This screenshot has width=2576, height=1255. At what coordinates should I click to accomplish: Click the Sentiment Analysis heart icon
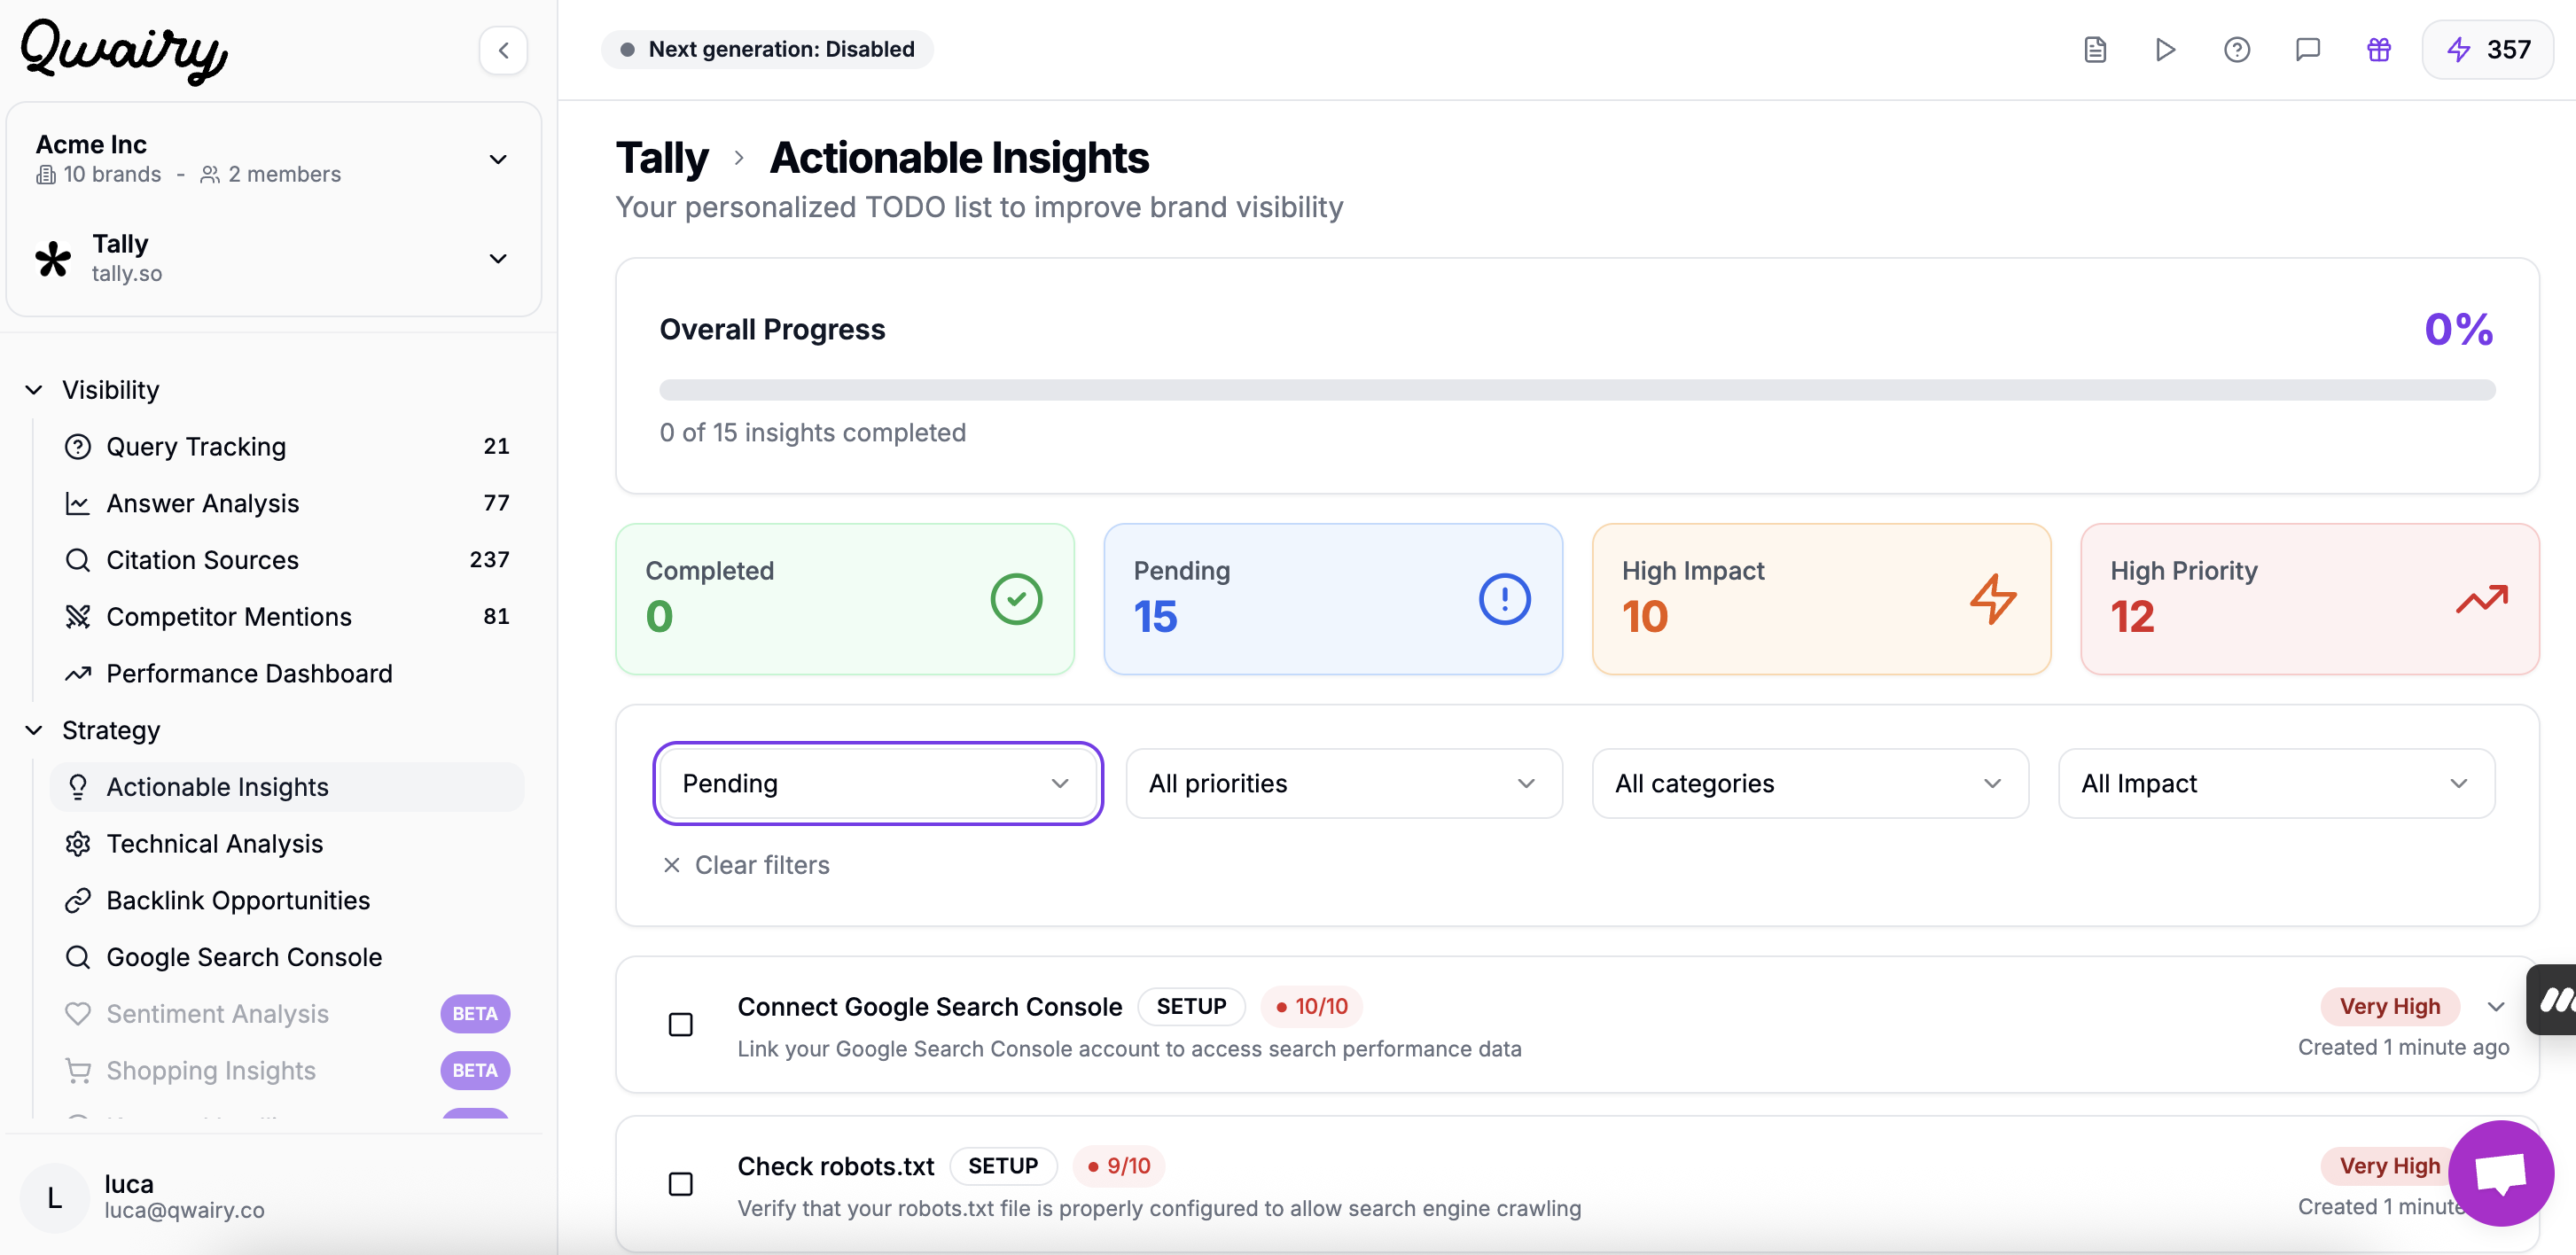78,1014
